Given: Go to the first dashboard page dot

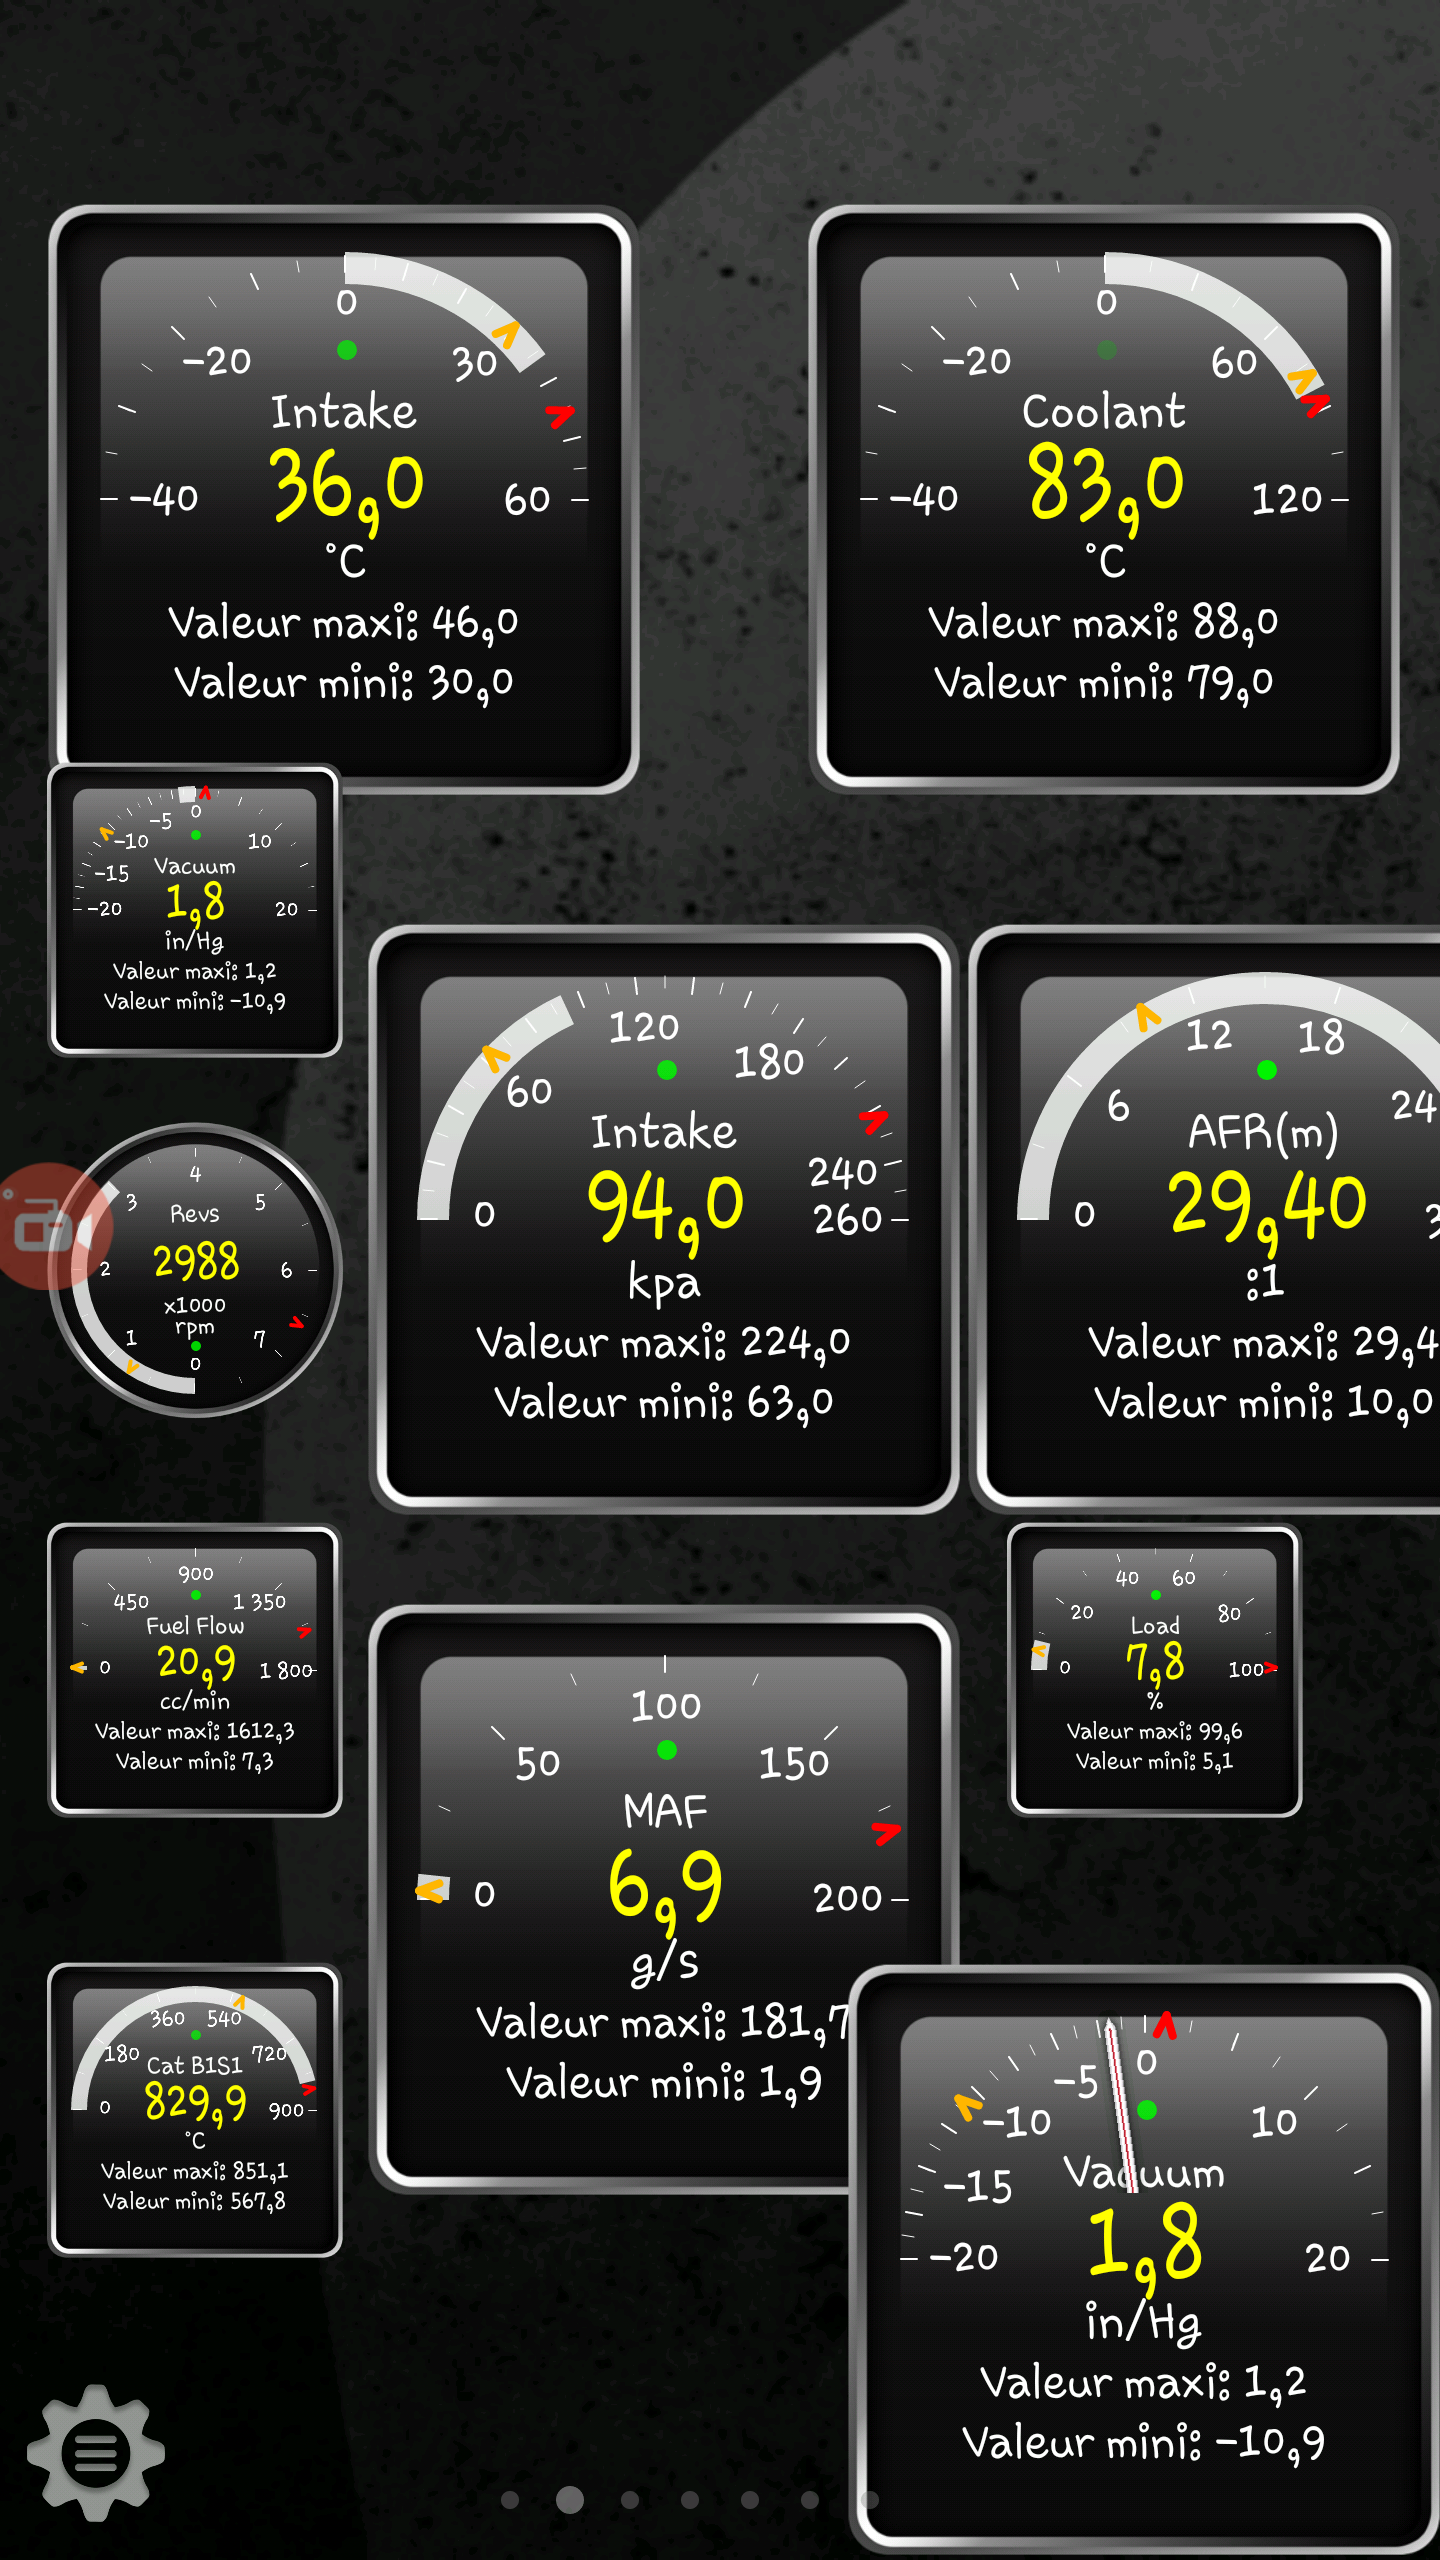Looking at the screenshot, I should pyautogui.click(x=510, y=2500).
